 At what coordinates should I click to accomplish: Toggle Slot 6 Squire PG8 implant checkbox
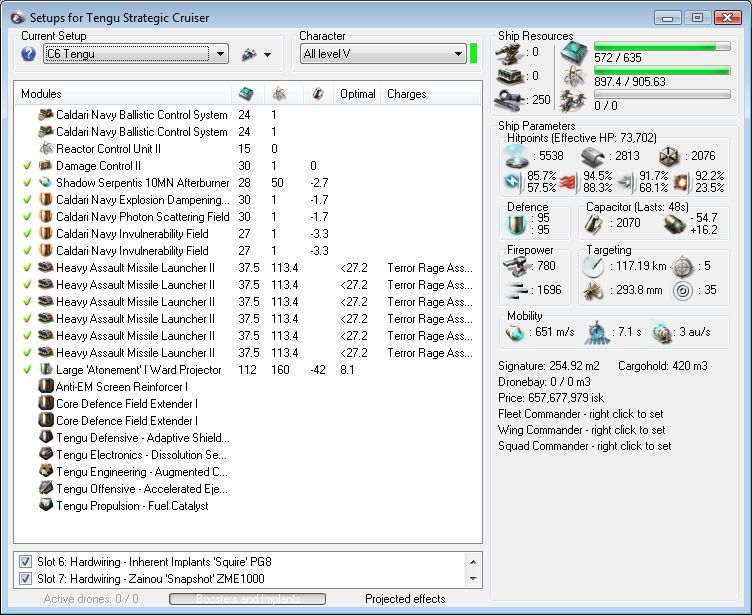click(x=25, y=561)
